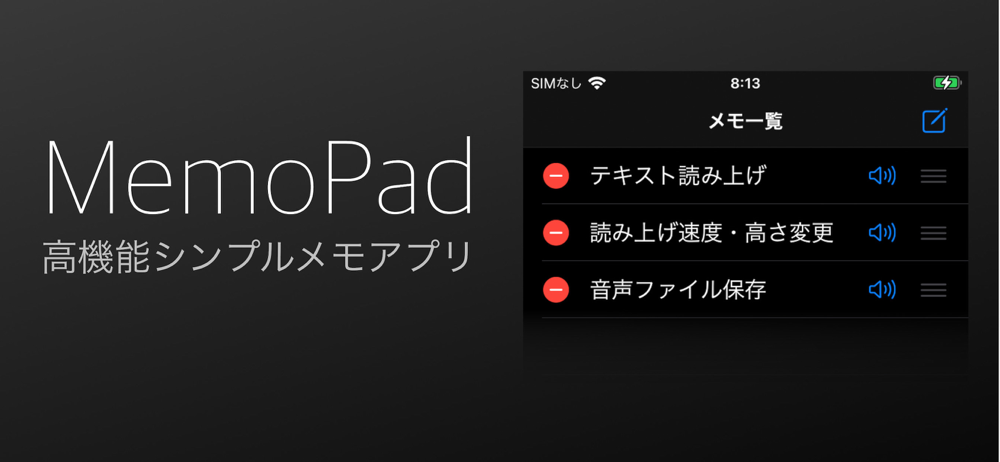This screenshot has width=1000, height=462.
Task: Tap the Wi-Fi status icon
Action: pyautogui.click(x=598, y=83)
